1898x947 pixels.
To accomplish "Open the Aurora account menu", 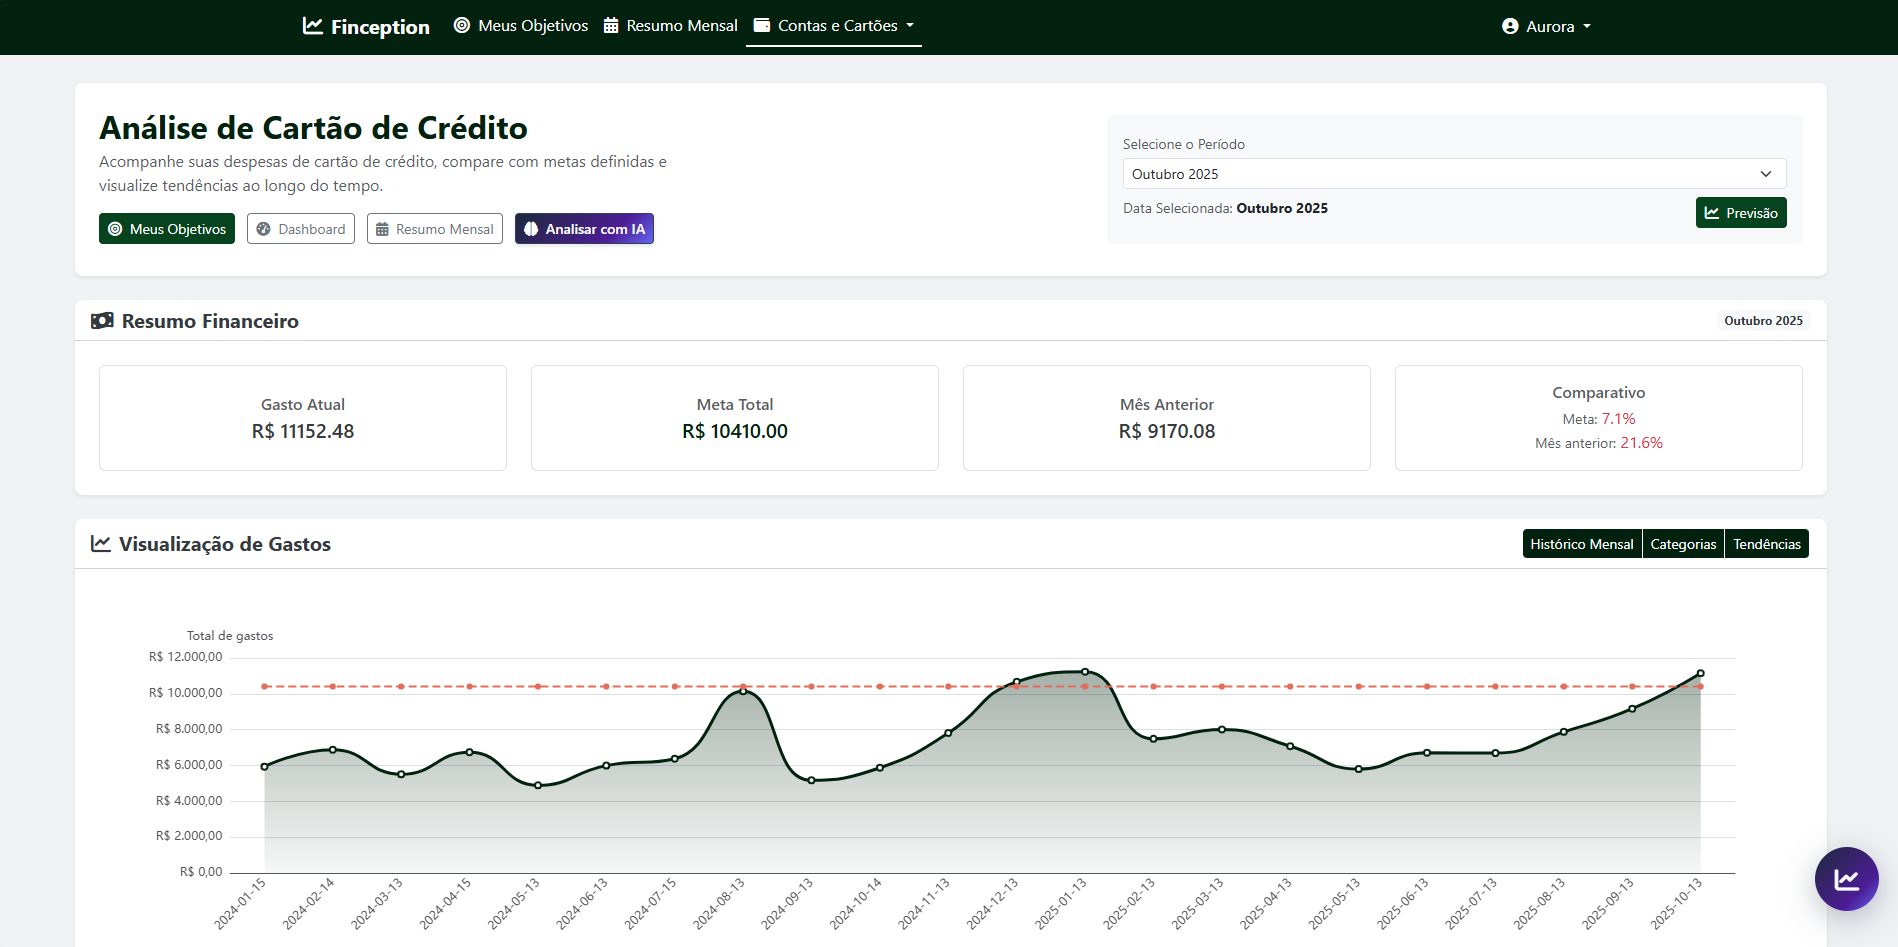I will click(x=1546, y=26).
